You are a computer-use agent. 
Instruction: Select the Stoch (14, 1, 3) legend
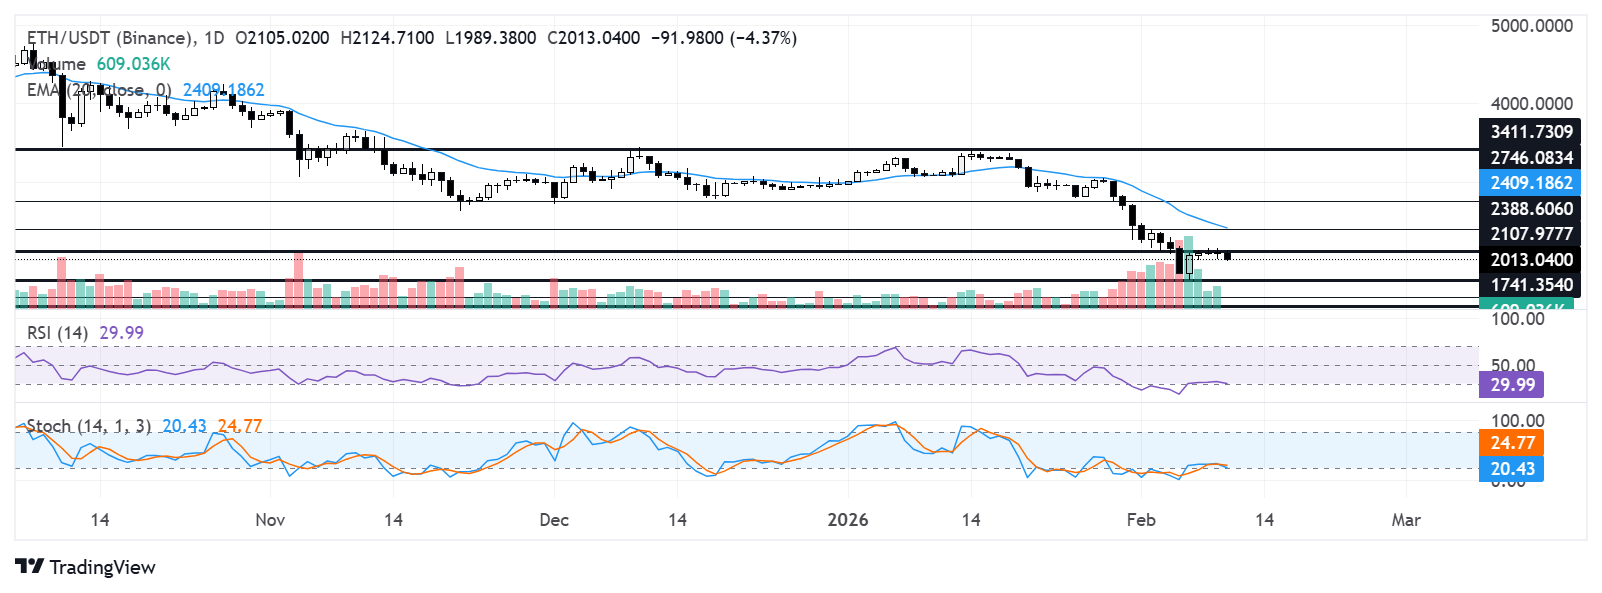(x=88, y=426)
